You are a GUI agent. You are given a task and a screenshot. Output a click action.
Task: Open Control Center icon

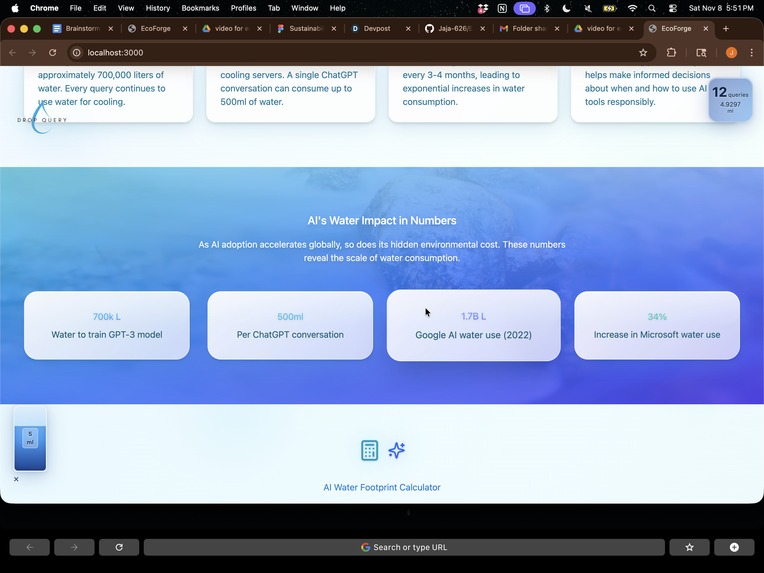coord(673,8)
